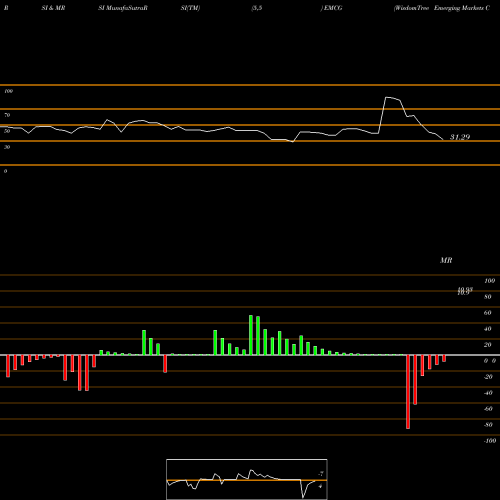Click the RSI axis label 50
Viewport: 500px width, 500px height.
pyautogui.click(x=7, y=131)
